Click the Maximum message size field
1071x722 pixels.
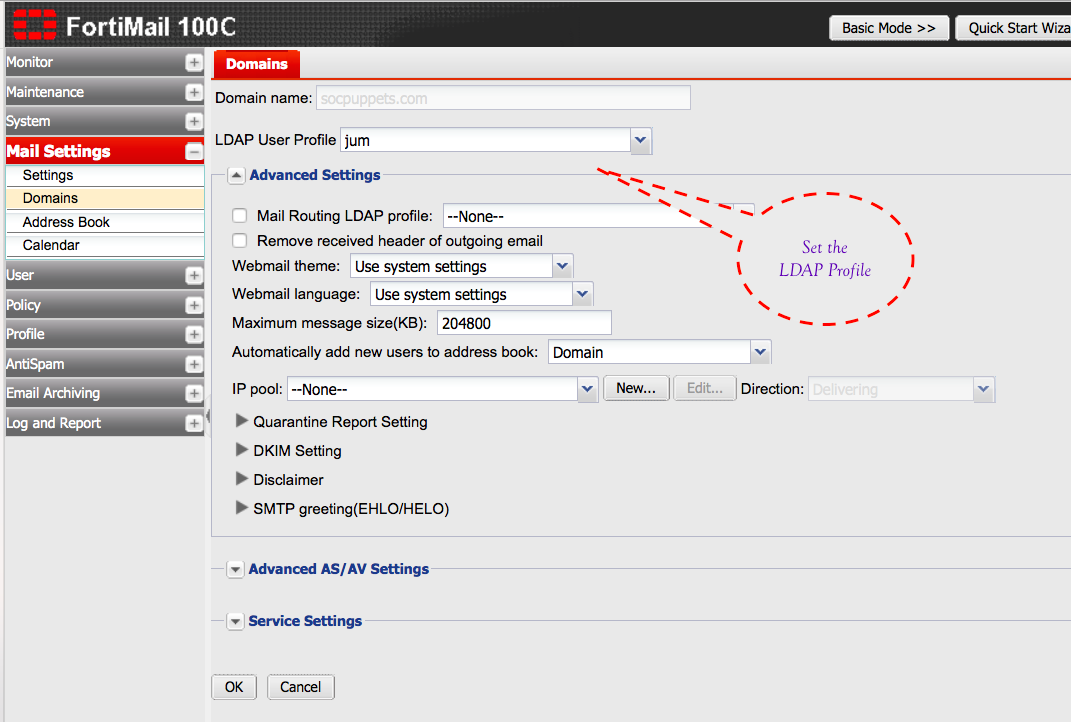tap(524, 323)
